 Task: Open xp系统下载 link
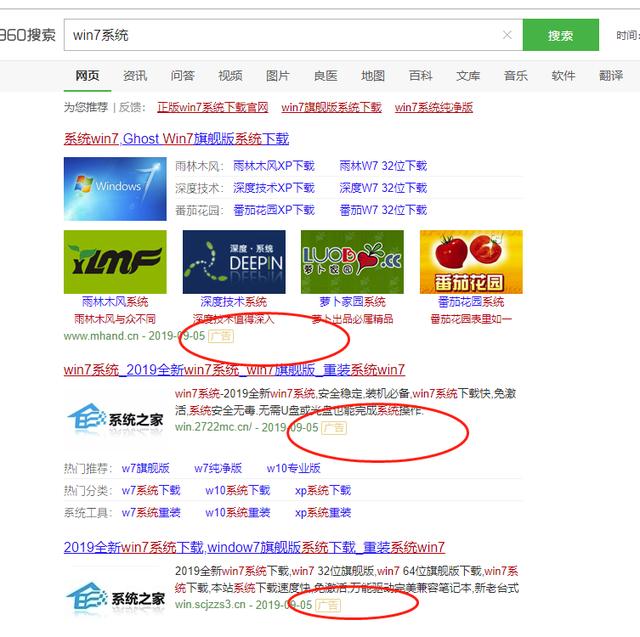click(323, 490)
